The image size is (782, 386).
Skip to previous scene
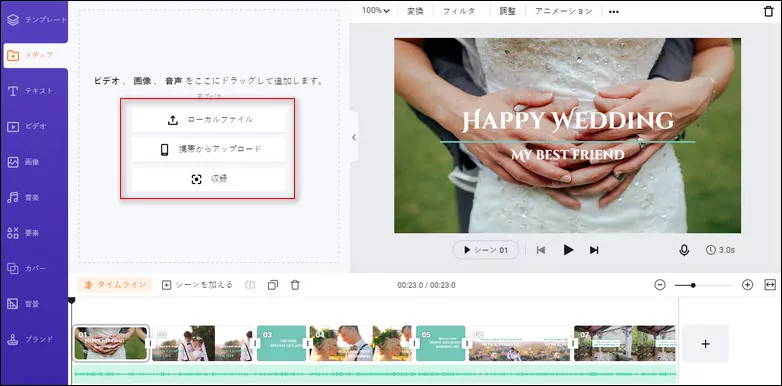tap(541, 250)
